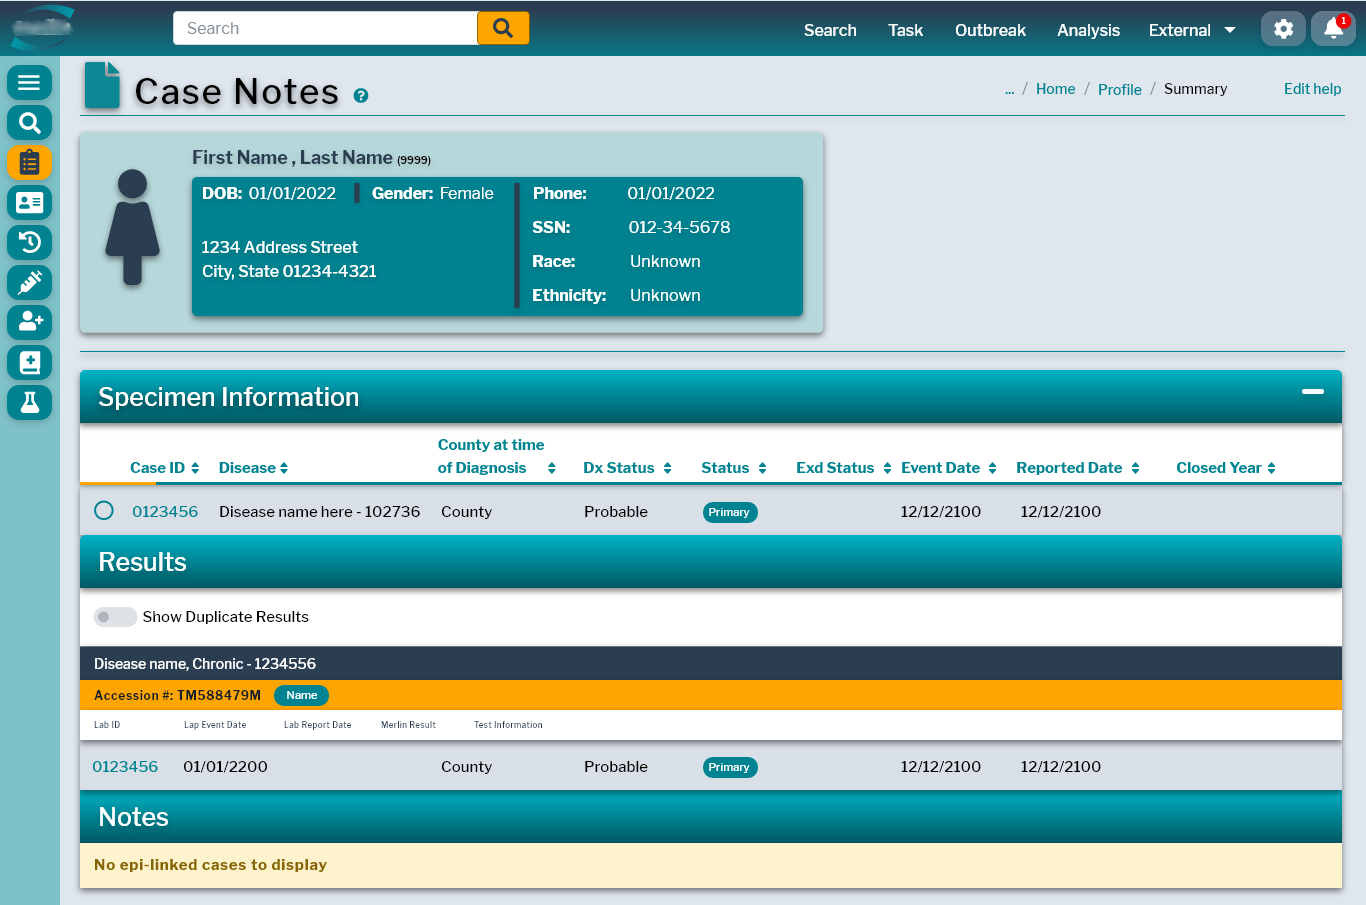1366x905 pixels.
Task: Open the medical book sidebar icon
Action: [x=29, y=362]
